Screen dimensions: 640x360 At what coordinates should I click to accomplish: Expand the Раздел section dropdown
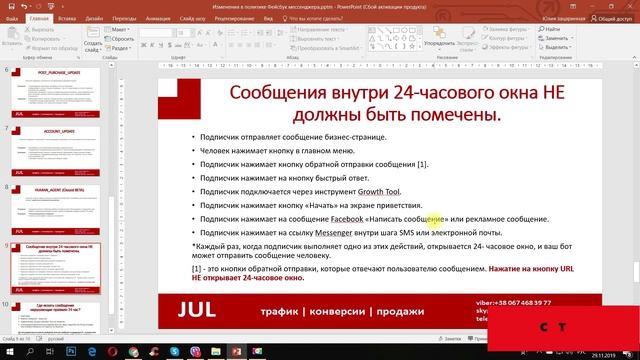(x=118, y=48)
